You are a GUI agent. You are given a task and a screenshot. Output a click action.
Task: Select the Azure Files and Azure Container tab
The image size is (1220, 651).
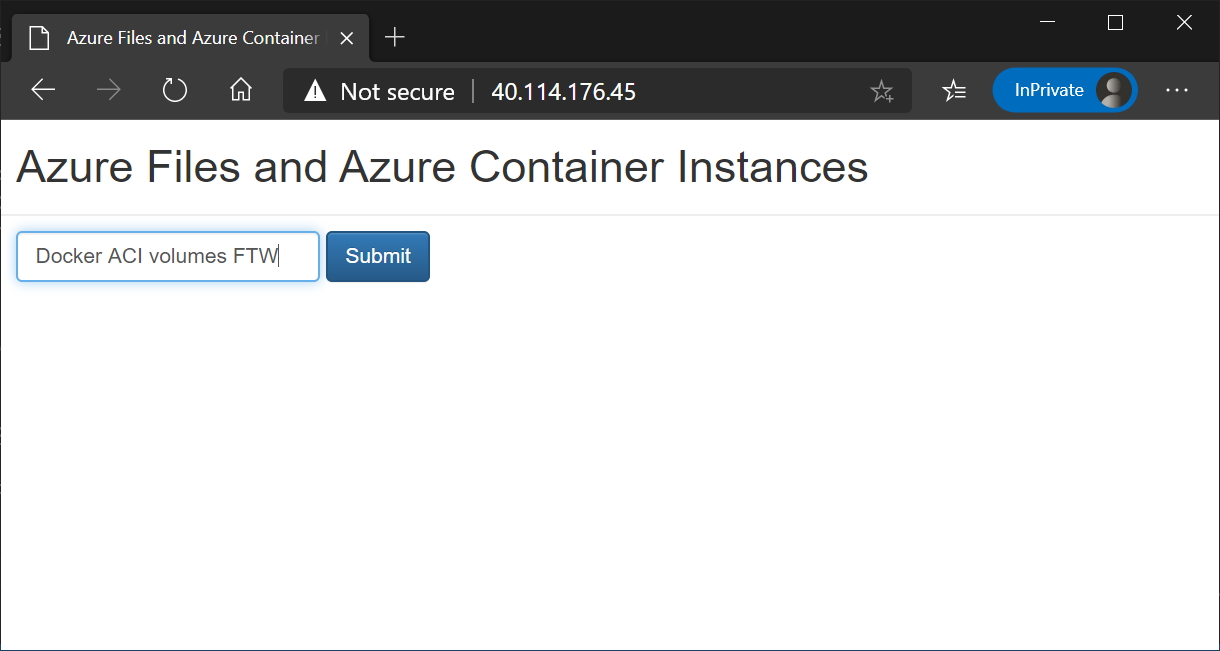pyautogui.click(x=190, y=38)
